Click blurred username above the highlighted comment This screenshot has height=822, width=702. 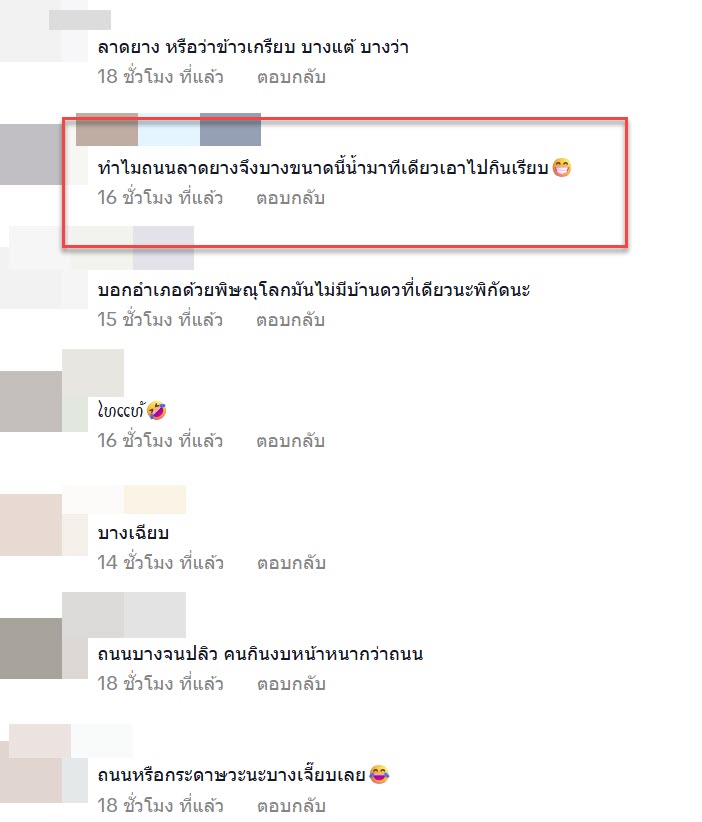pyautogui.click(x=168, y=129)
